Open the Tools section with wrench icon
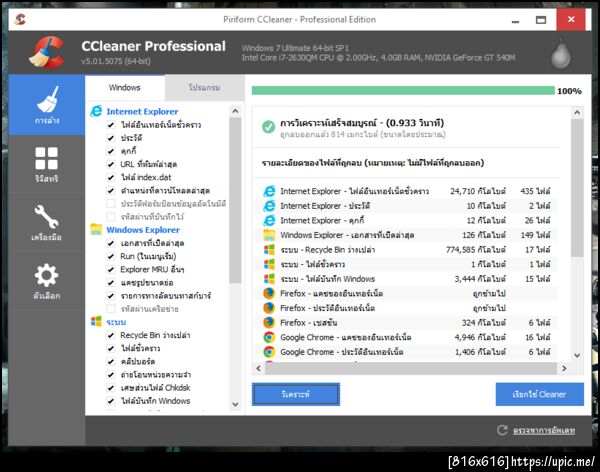Image resolution: width=600 pixels, height=472 pixels. click(x=47, y=222)
